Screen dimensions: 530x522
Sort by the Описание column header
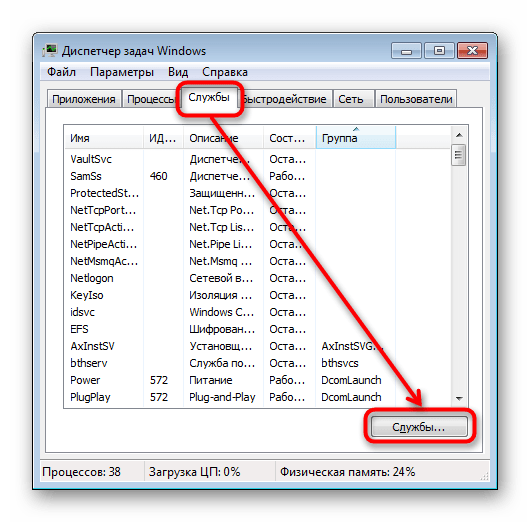coord(223,138)
